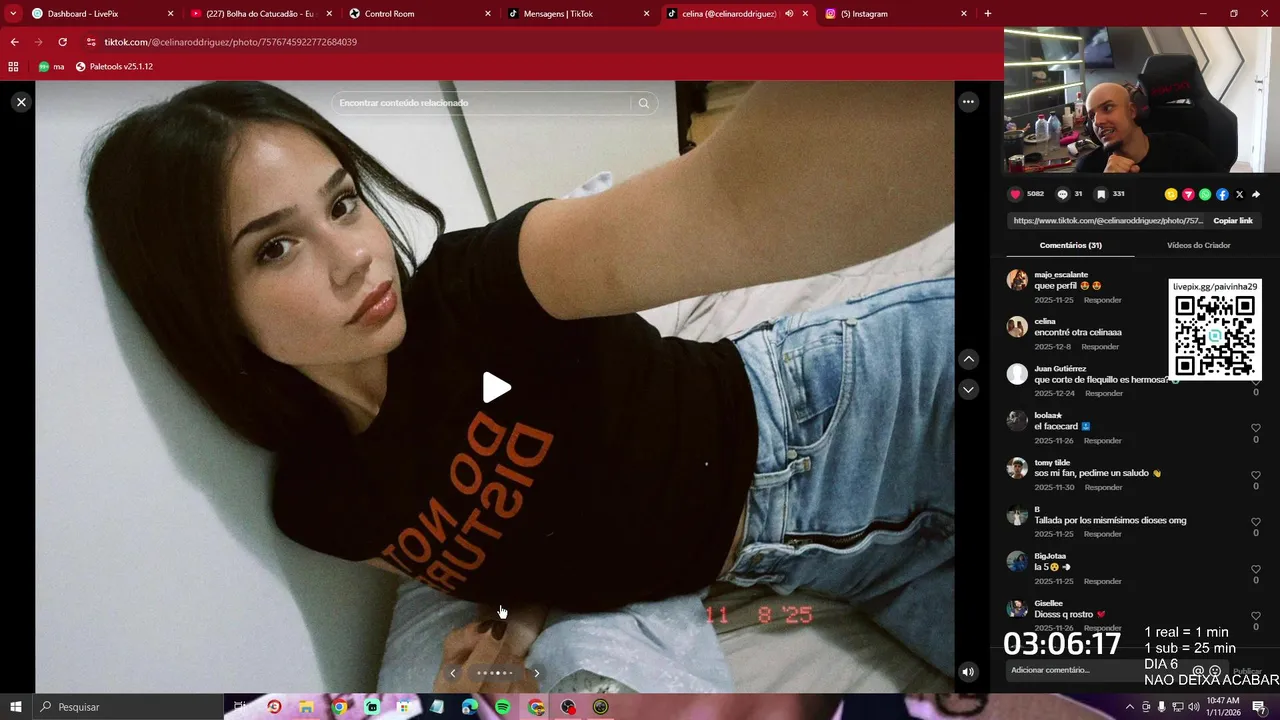Insert a mention with the @ icon
Viewport: 1280px width, 720px height.
click(x=1198, y=671)
